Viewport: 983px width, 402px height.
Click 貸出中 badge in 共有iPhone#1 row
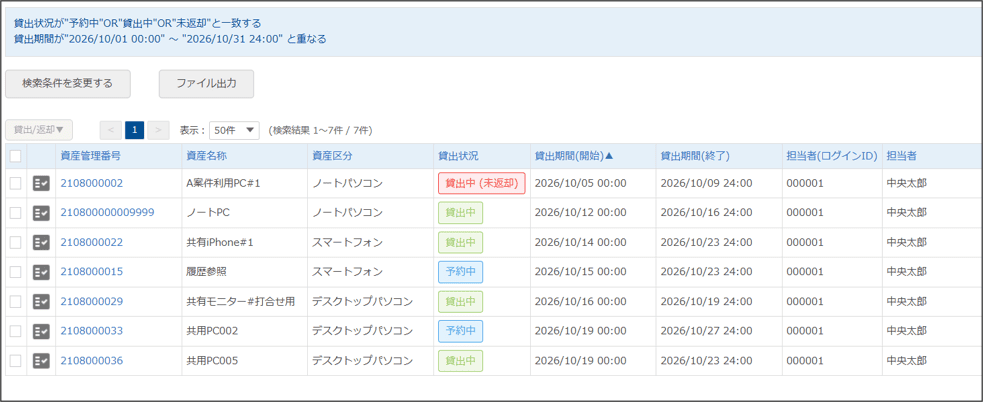coord(460,242)
